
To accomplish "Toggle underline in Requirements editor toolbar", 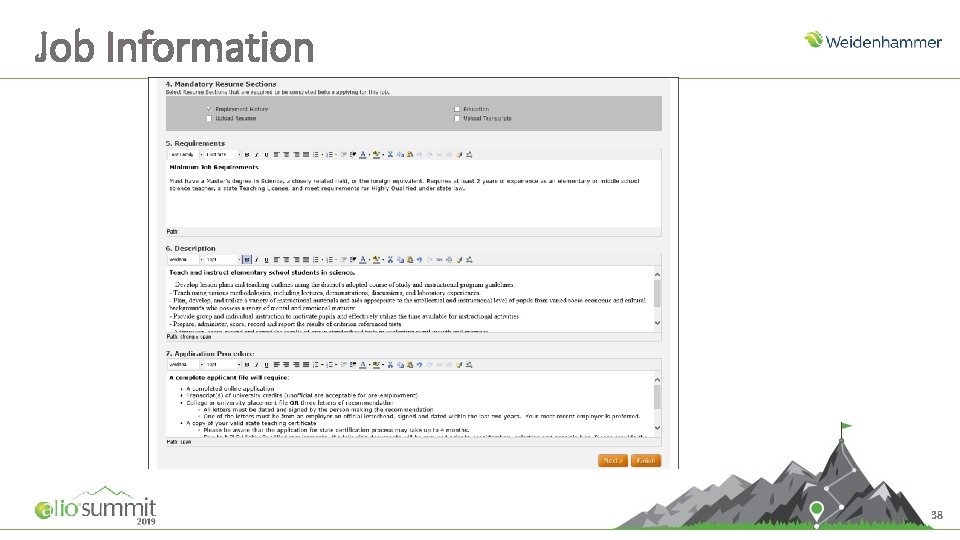I will coord(266,155).
